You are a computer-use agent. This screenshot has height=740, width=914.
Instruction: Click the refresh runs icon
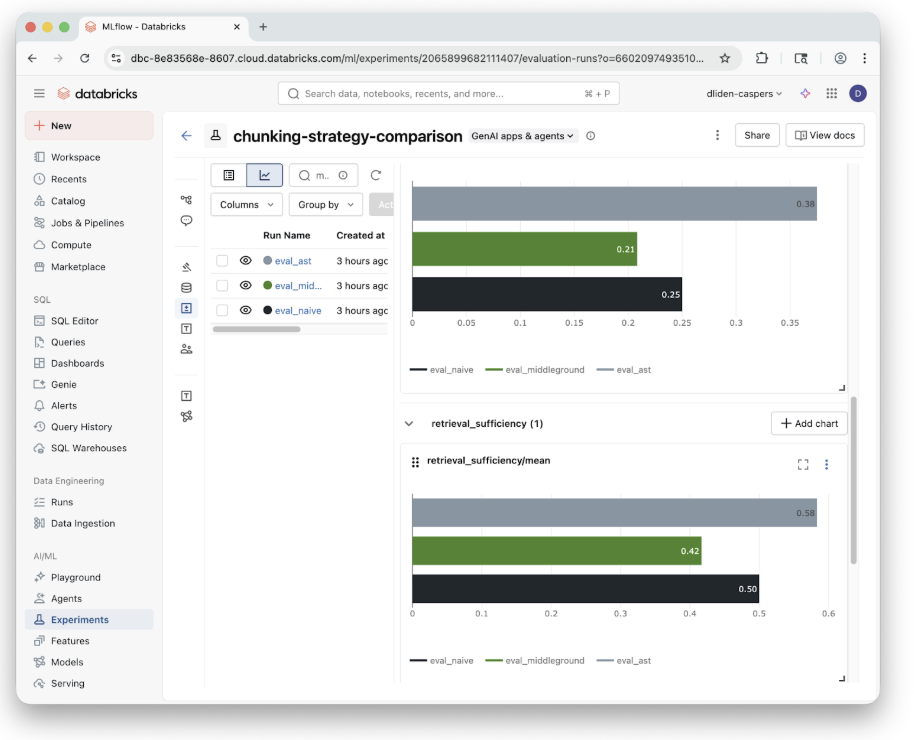(376, 175)
